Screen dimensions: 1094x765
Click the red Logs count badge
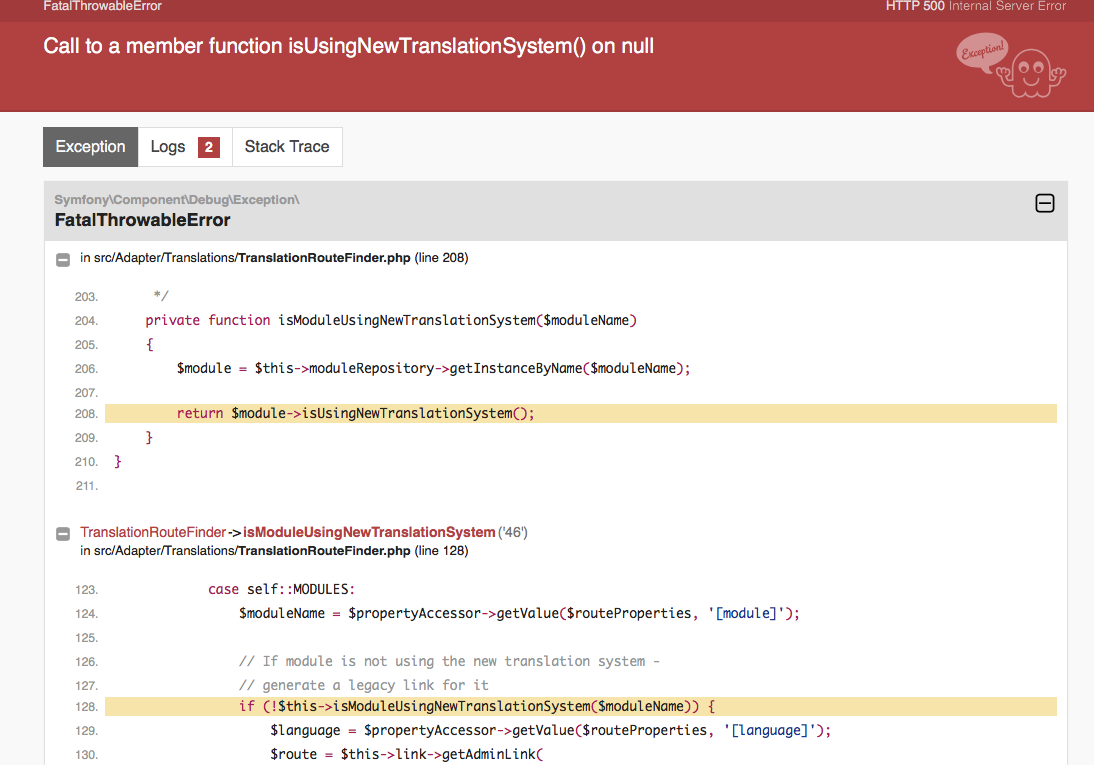209,147
